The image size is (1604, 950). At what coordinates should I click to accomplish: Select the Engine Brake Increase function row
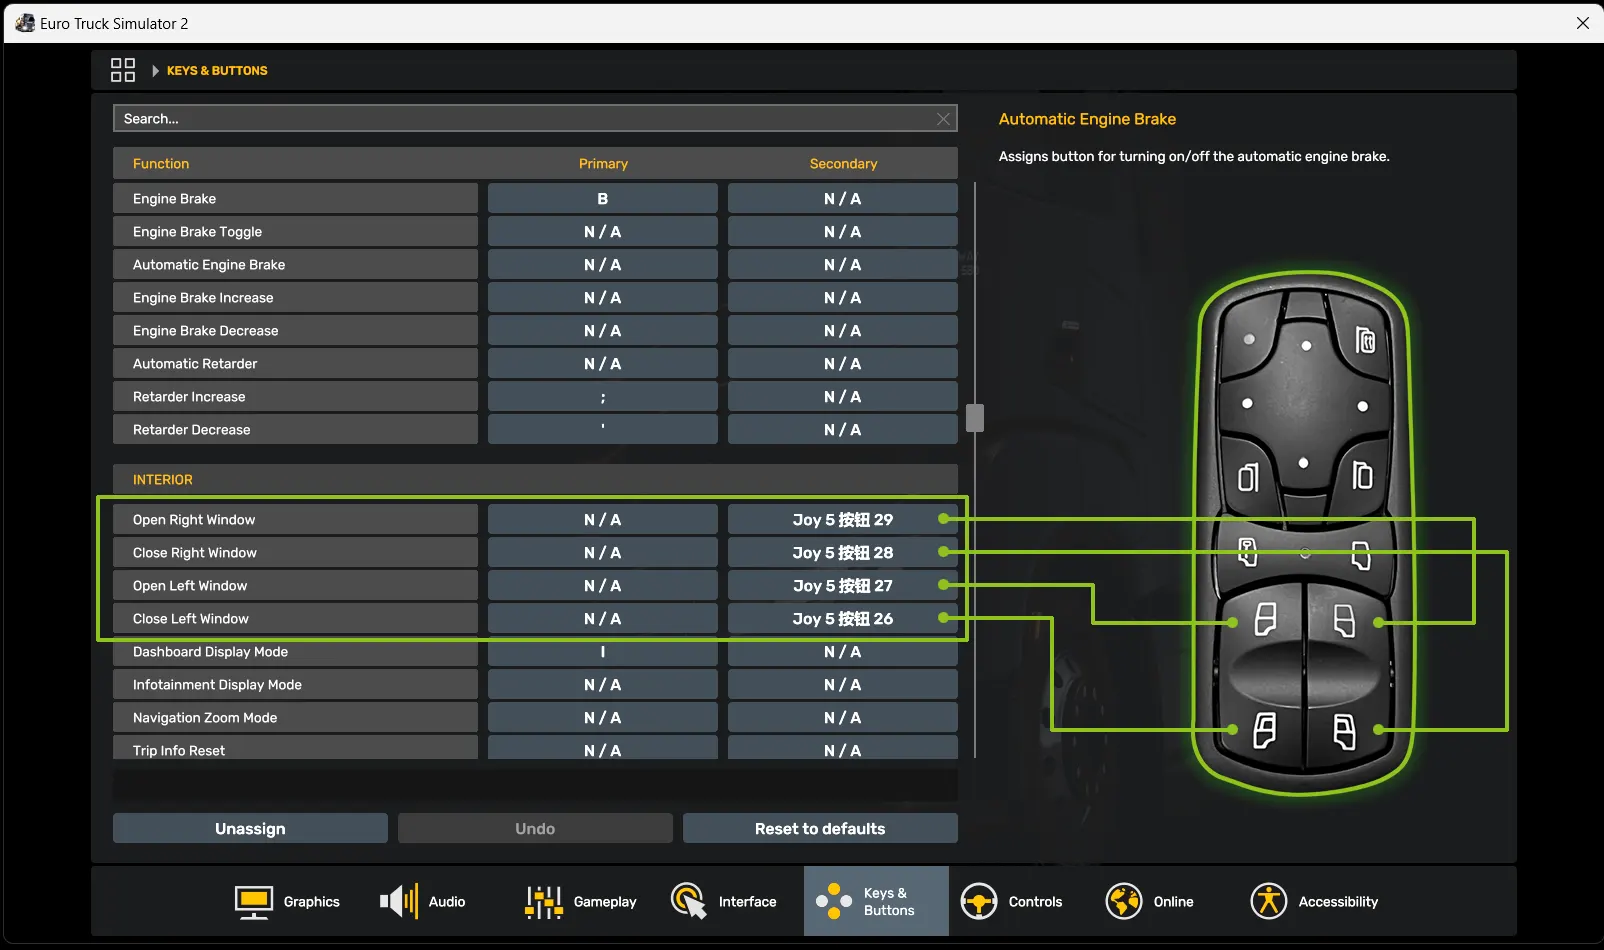point(295,297)
